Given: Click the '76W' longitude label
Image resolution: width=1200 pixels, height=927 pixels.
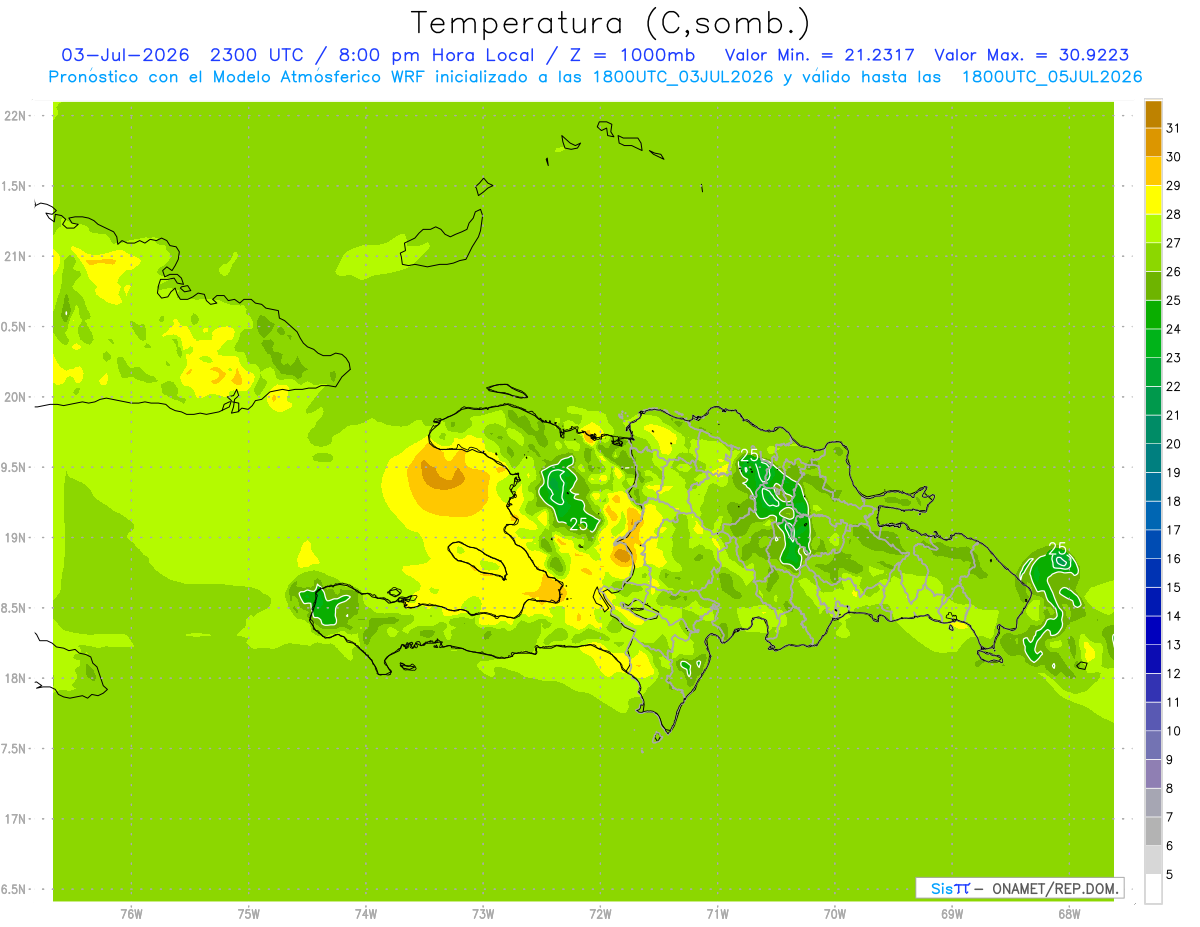Looking at the screenshot, I should [x=131, y=914].
